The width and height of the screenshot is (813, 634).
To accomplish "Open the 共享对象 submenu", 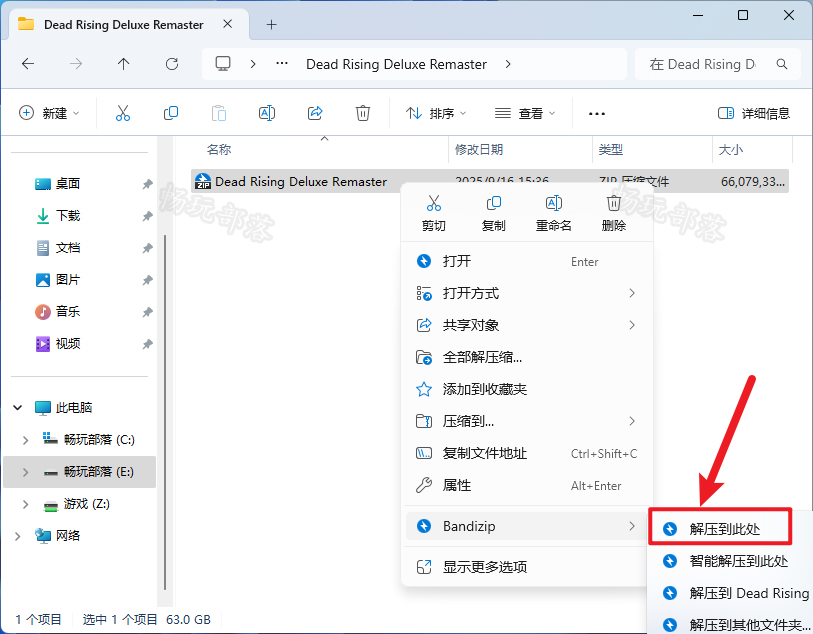I will coord(527,325).
